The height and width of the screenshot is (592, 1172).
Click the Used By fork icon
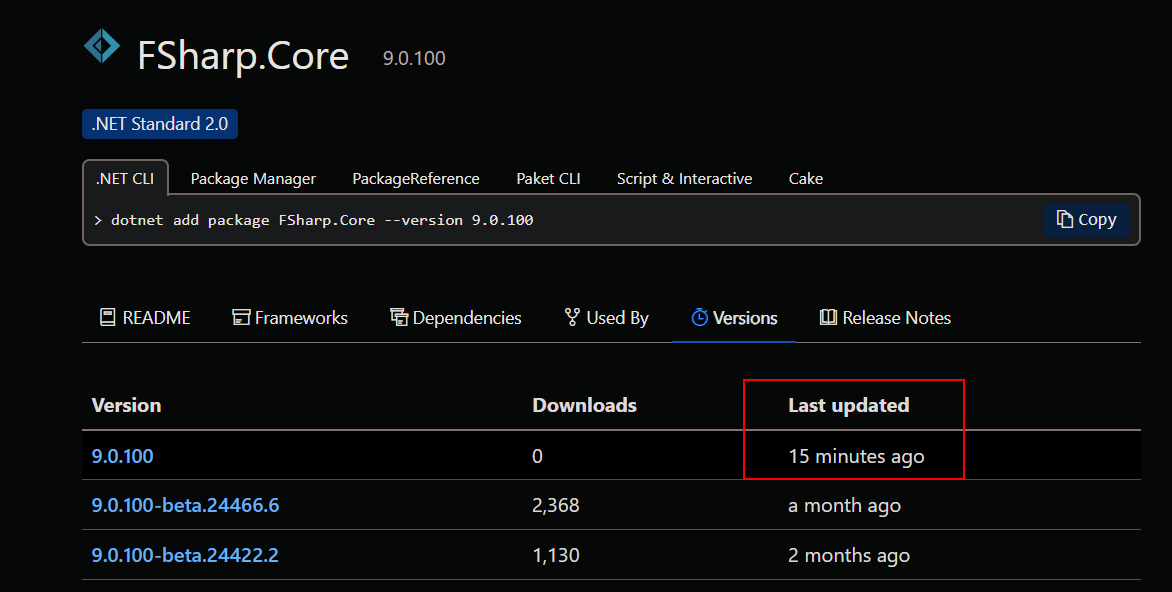tap(572, 318)
